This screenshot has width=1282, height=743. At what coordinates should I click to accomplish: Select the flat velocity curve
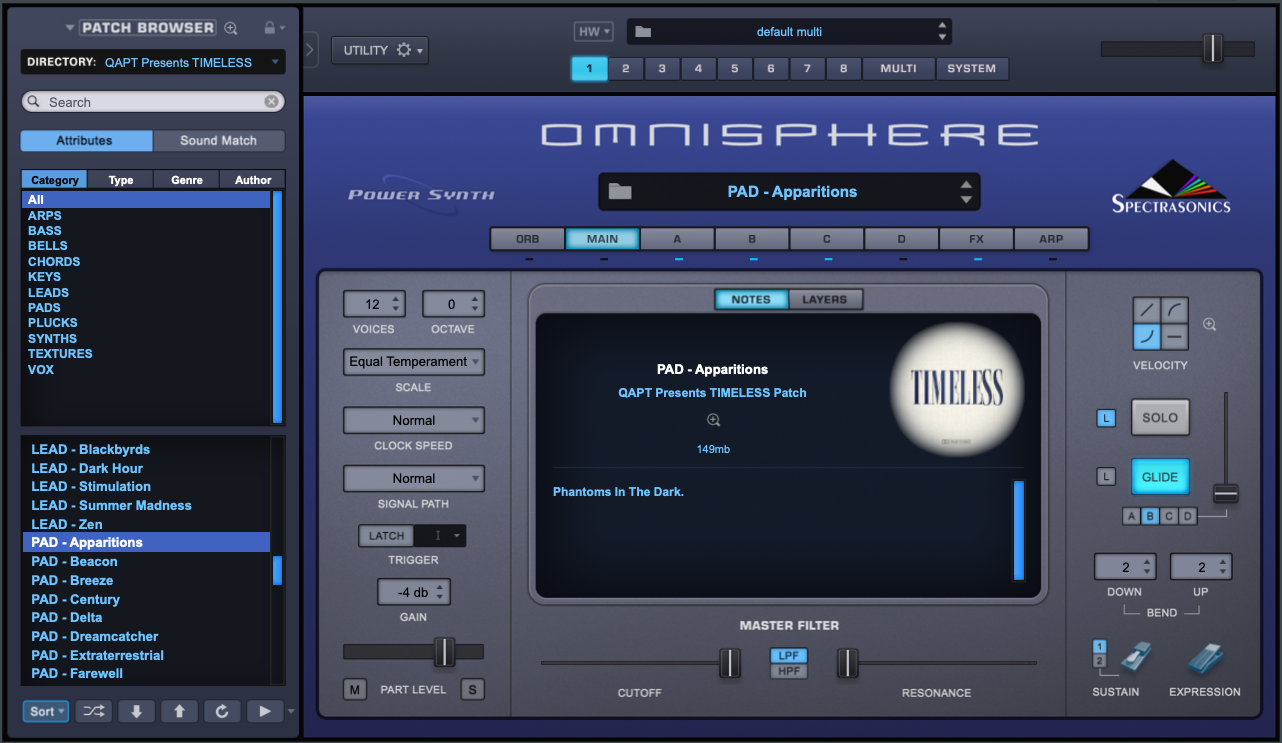coord(1175,337)
